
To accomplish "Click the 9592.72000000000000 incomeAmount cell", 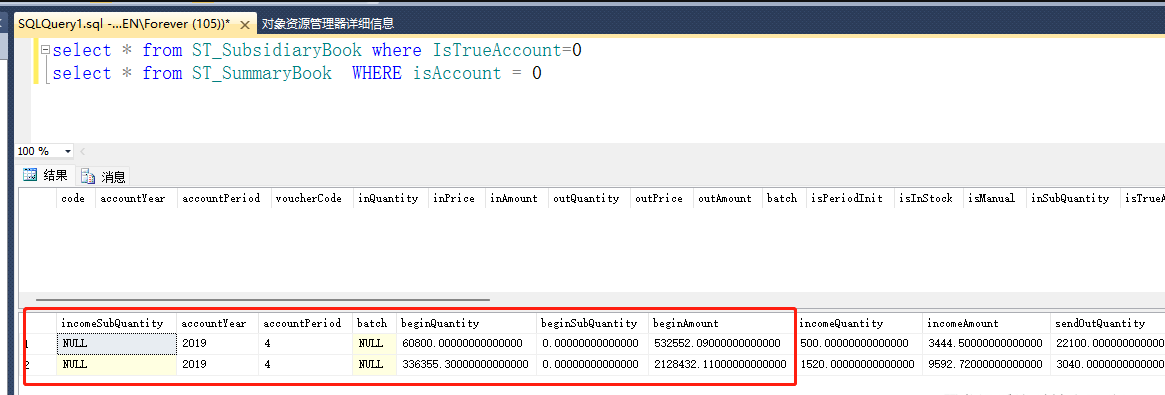I will pos(987,365).
